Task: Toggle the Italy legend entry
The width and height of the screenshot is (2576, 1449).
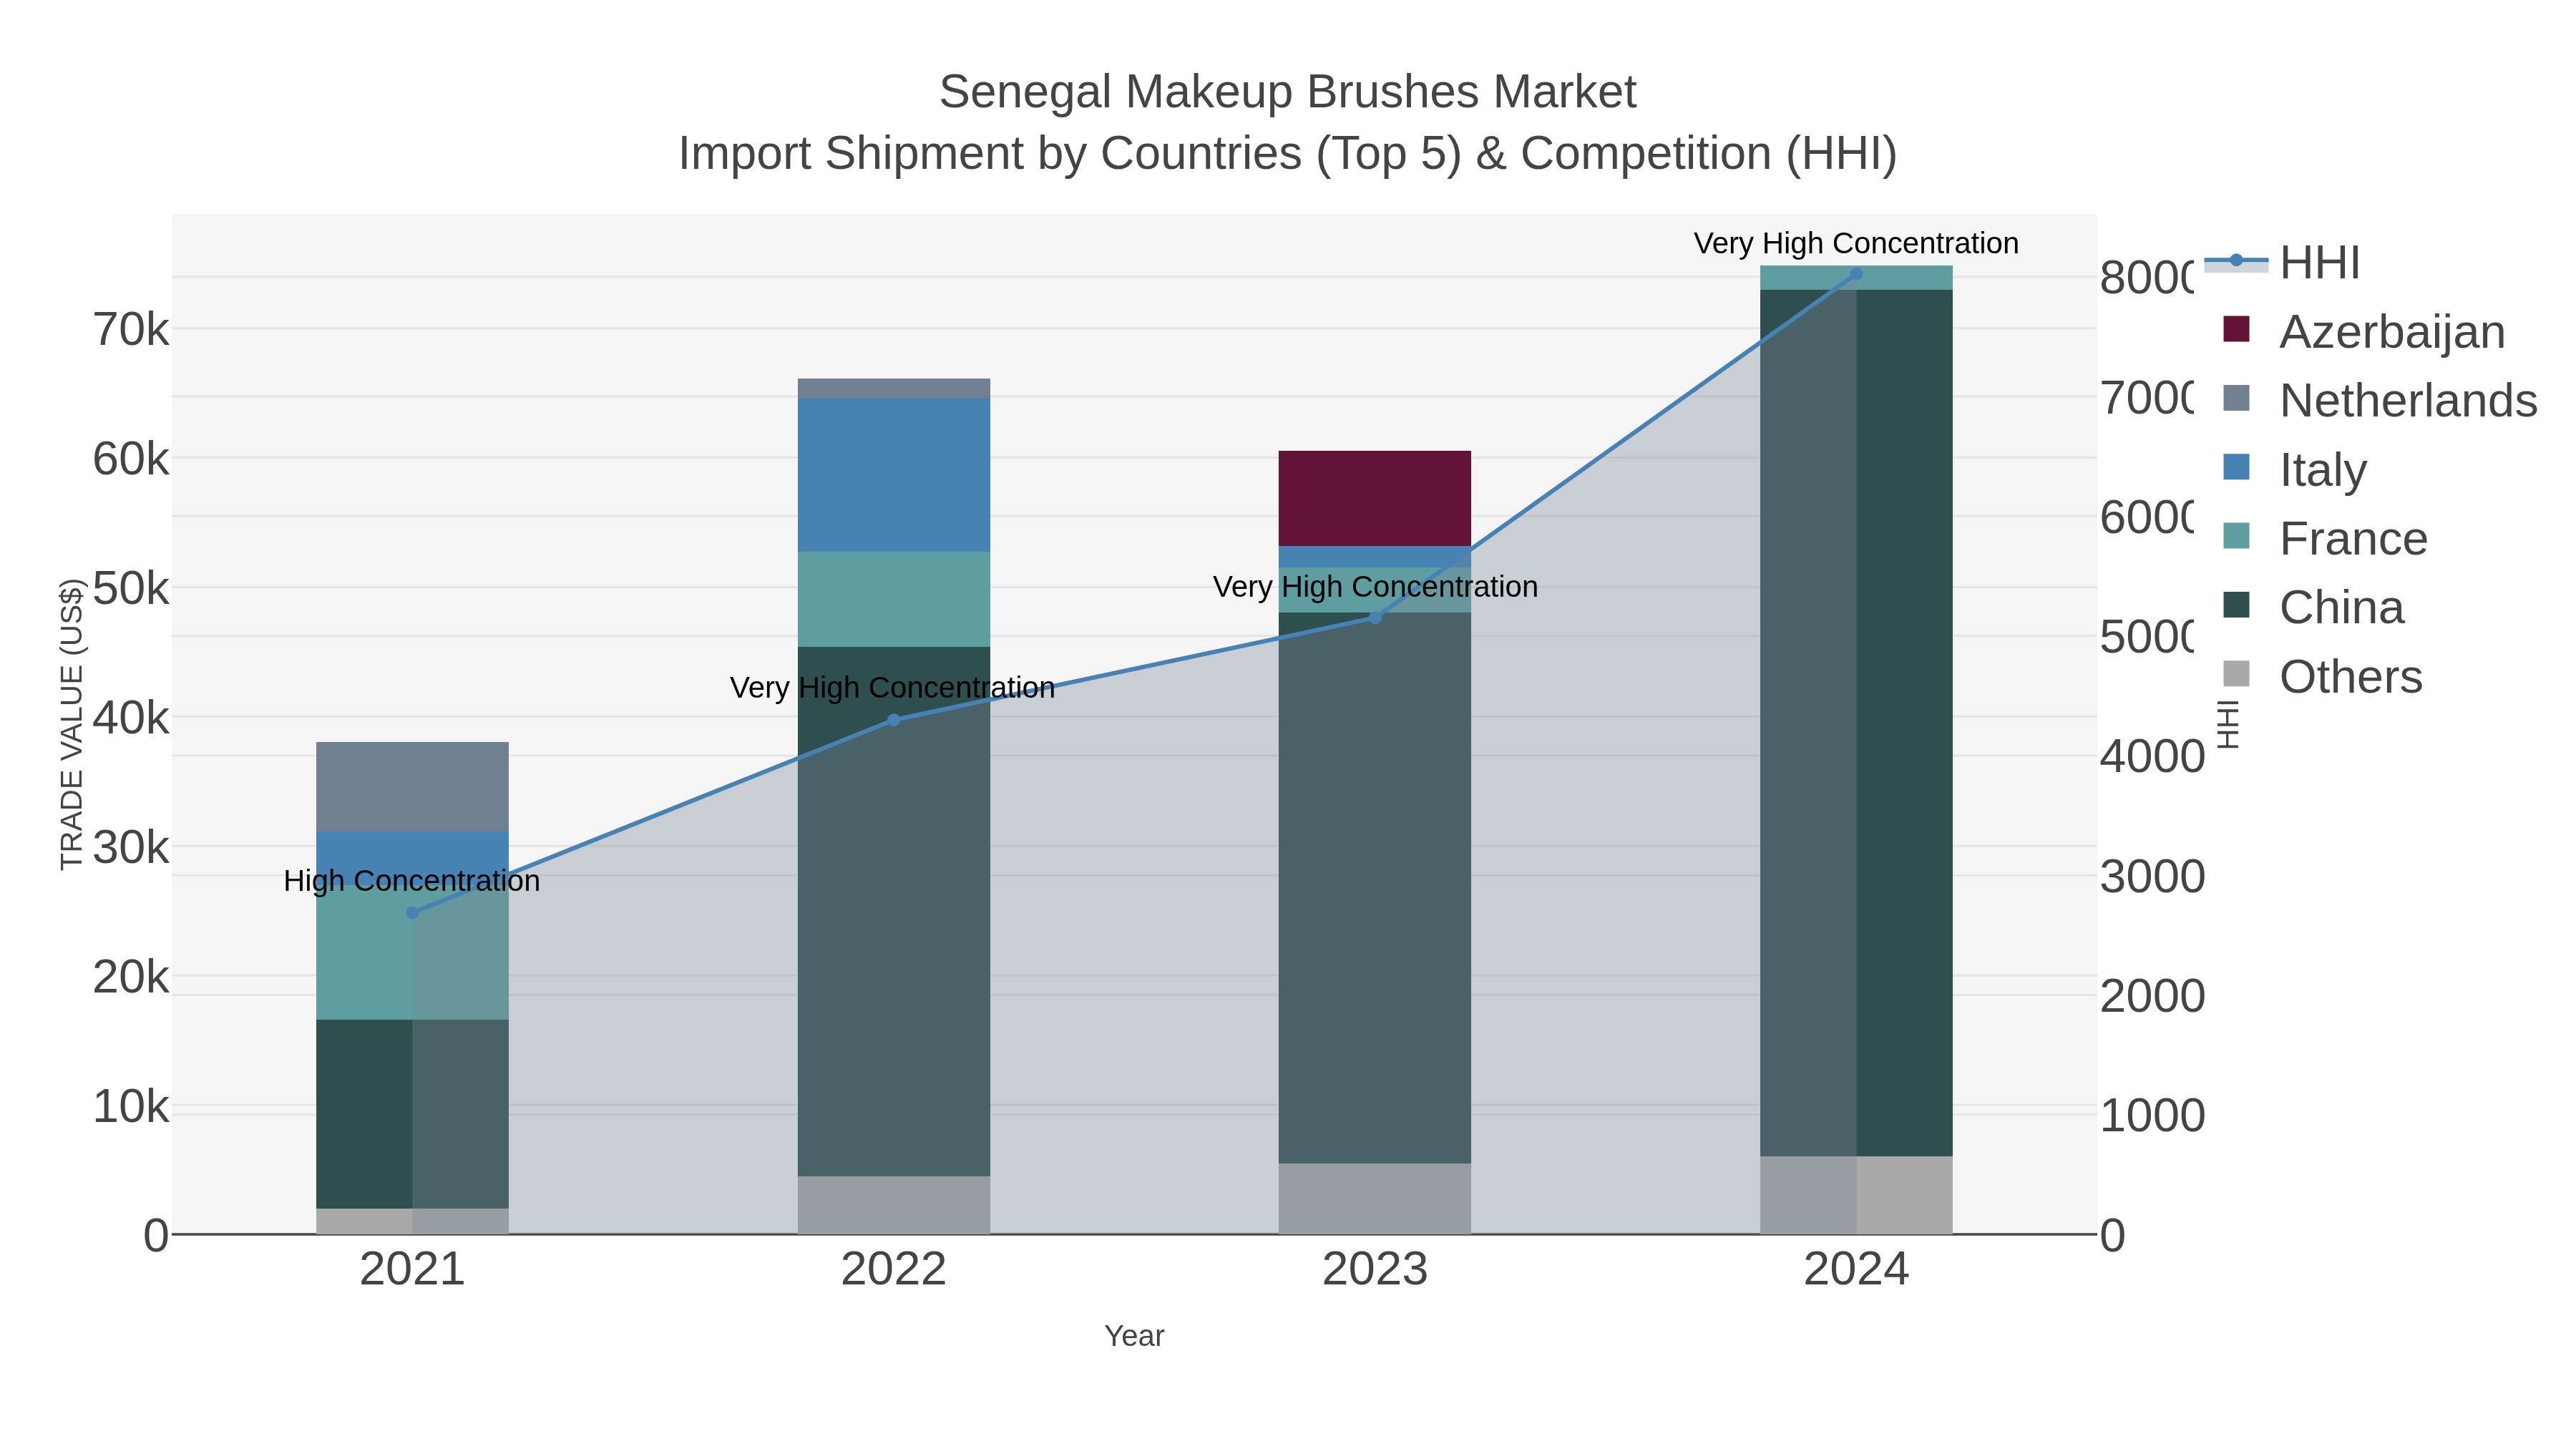Action: point(2295,469)
